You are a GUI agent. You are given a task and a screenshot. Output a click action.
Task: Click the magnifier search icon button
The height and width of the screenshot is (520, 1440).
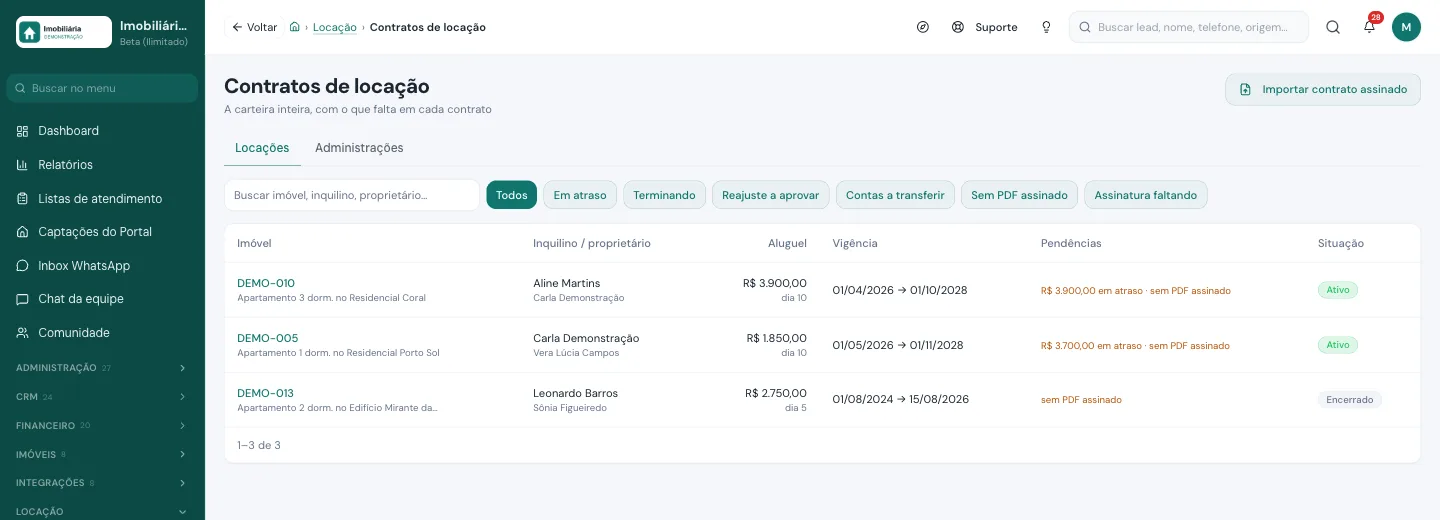tap(1333, 27)
